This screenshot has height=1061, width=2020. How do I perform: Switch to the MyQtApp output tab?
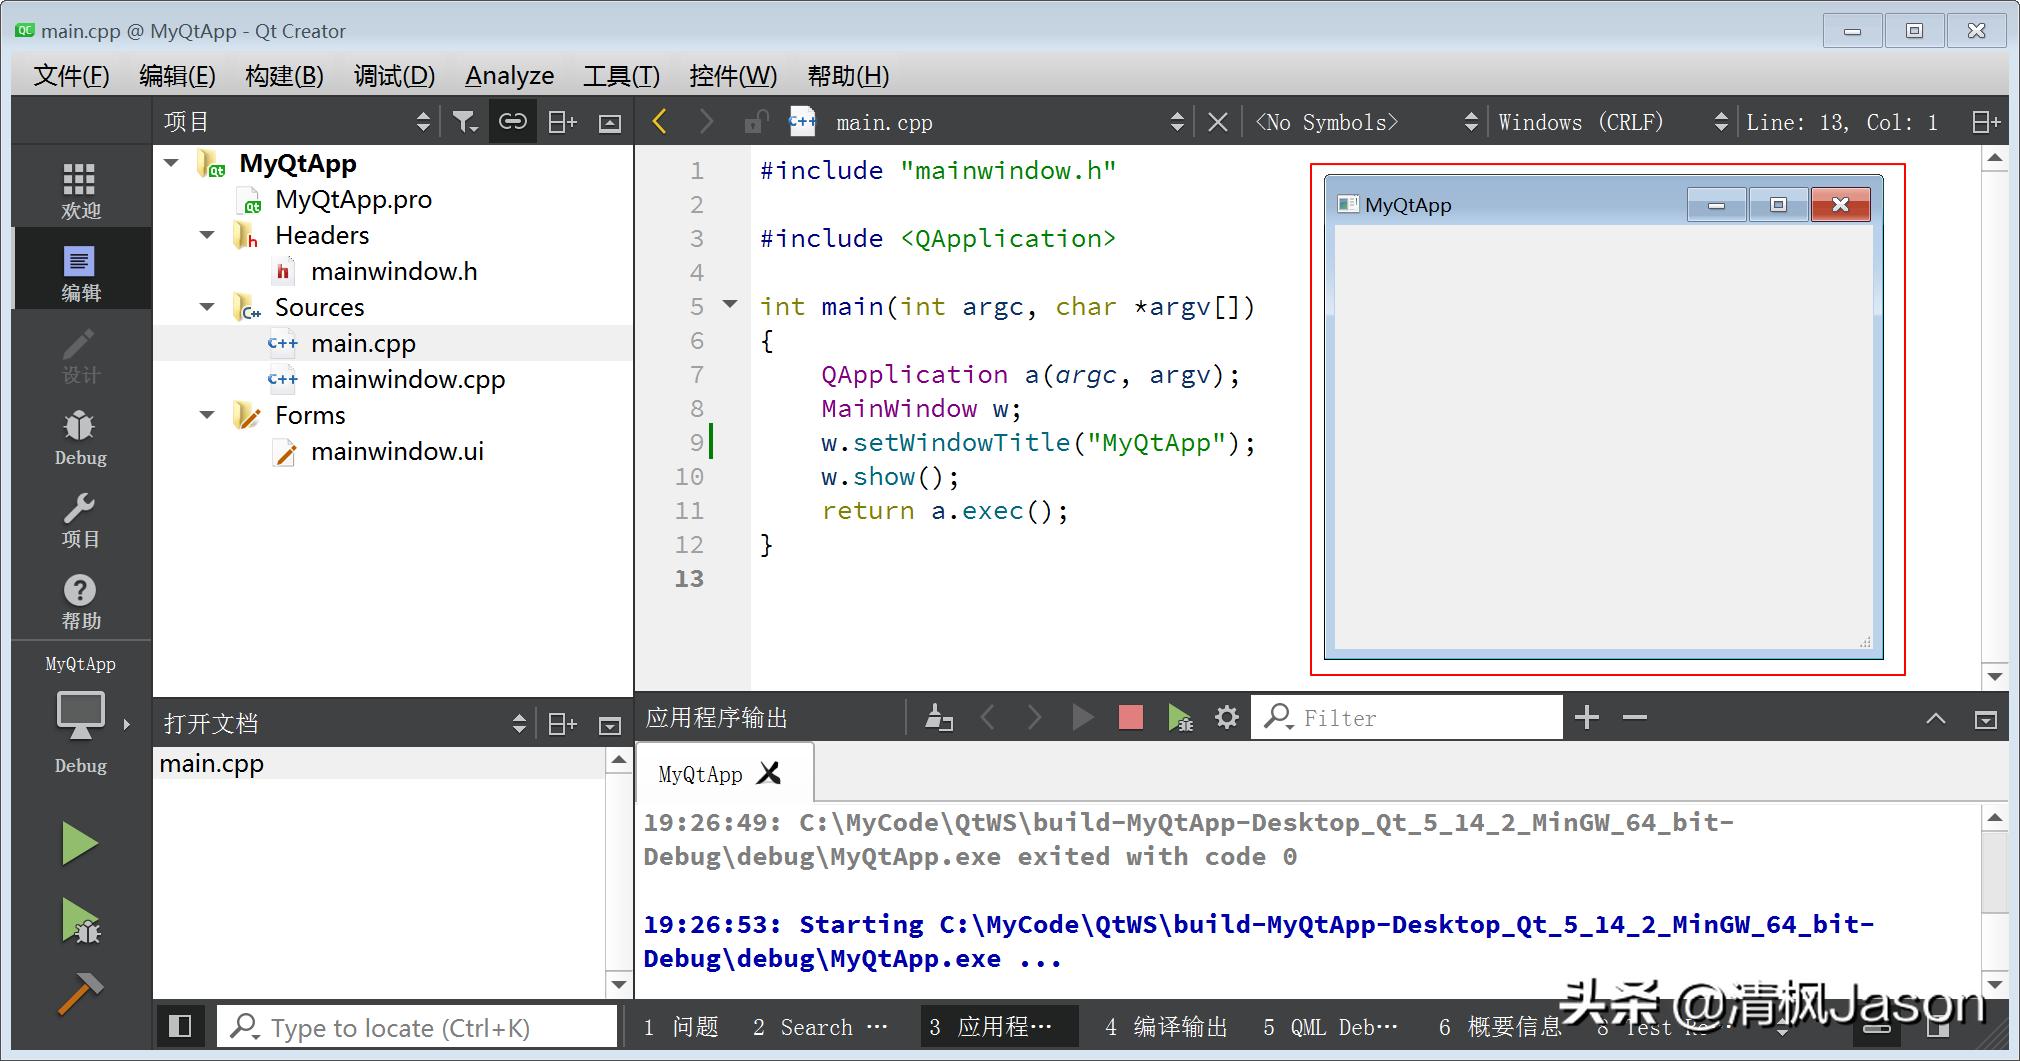pyautogui.click(x=700, y=772)
